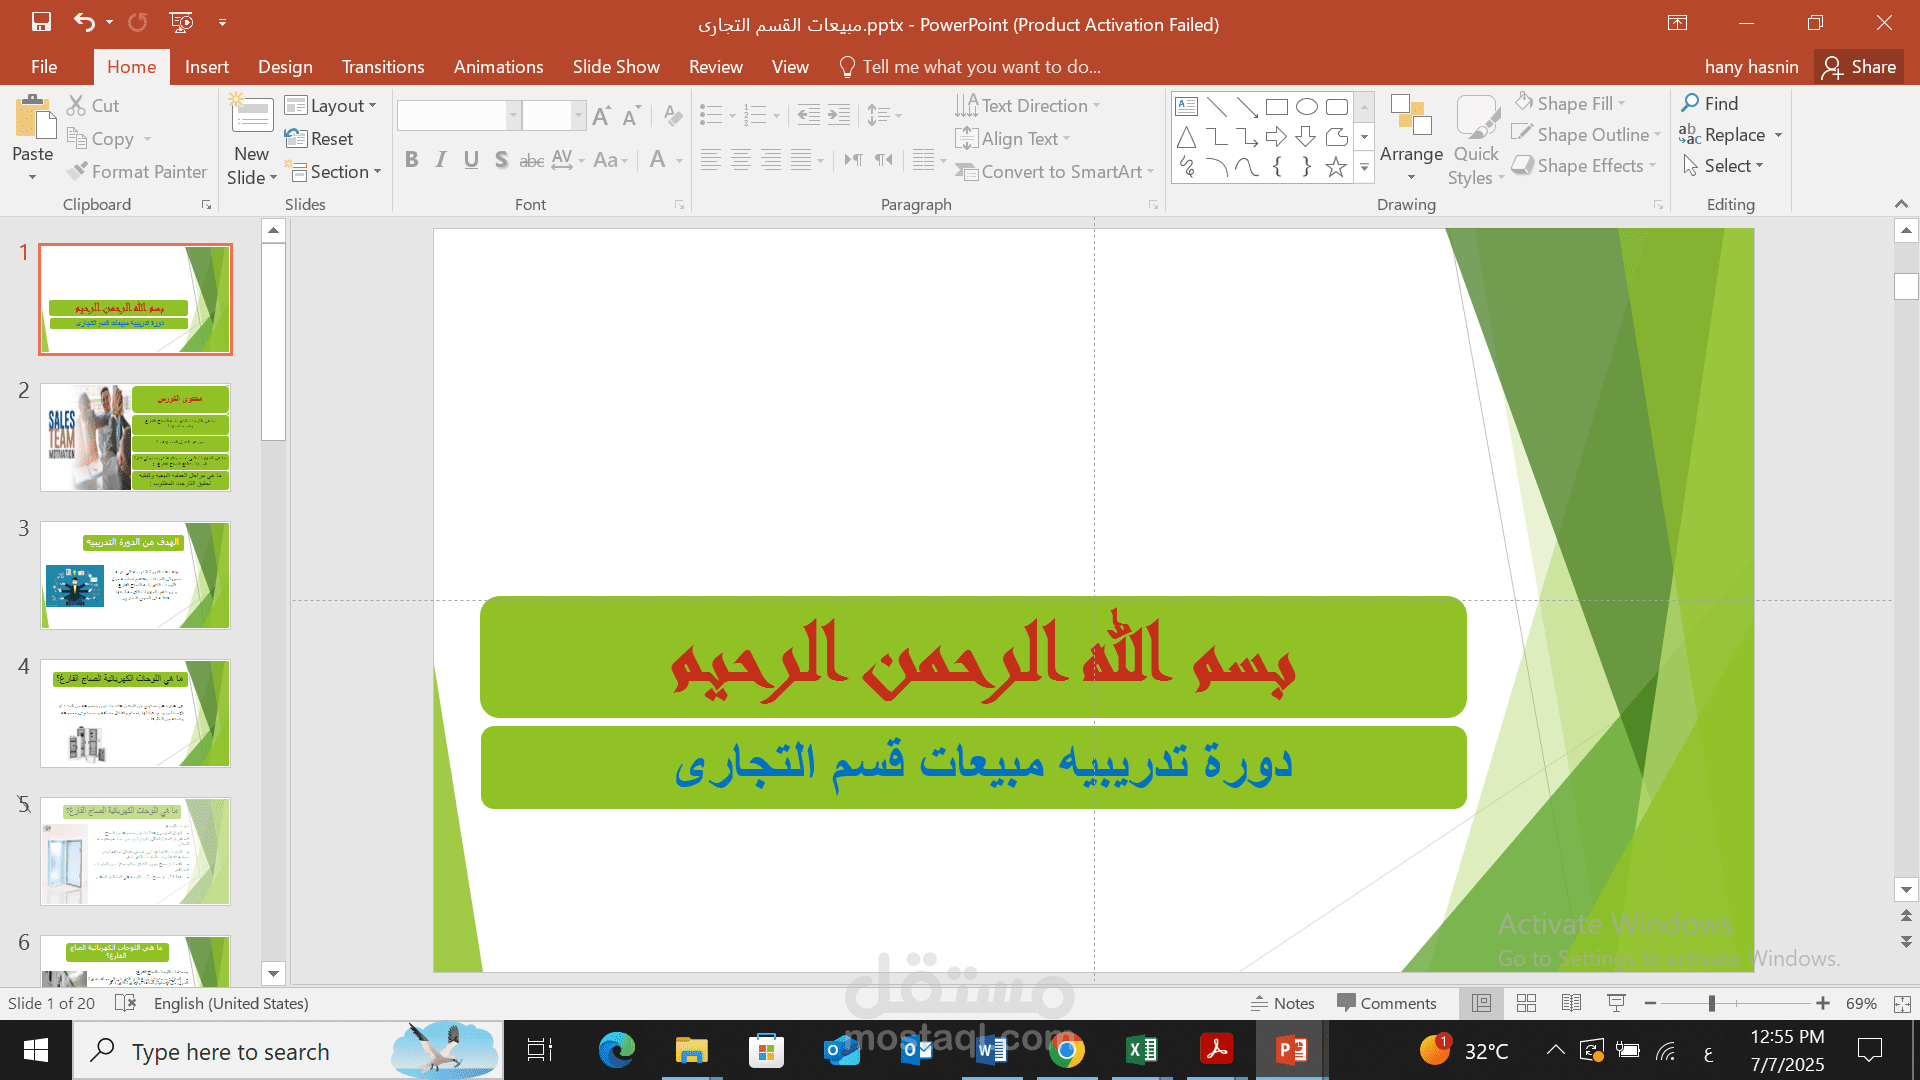Toggle Bold formatting
The height and width of the screenshot is (1080, 1920).
pos(411,160)
